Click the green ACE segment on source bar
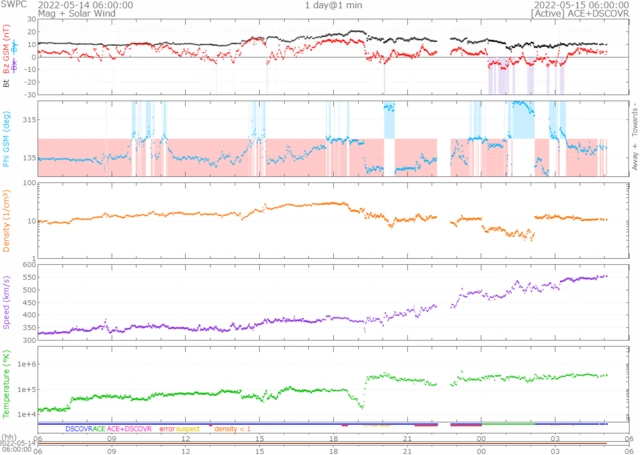640x455 pixels. [x=508, y=424]
